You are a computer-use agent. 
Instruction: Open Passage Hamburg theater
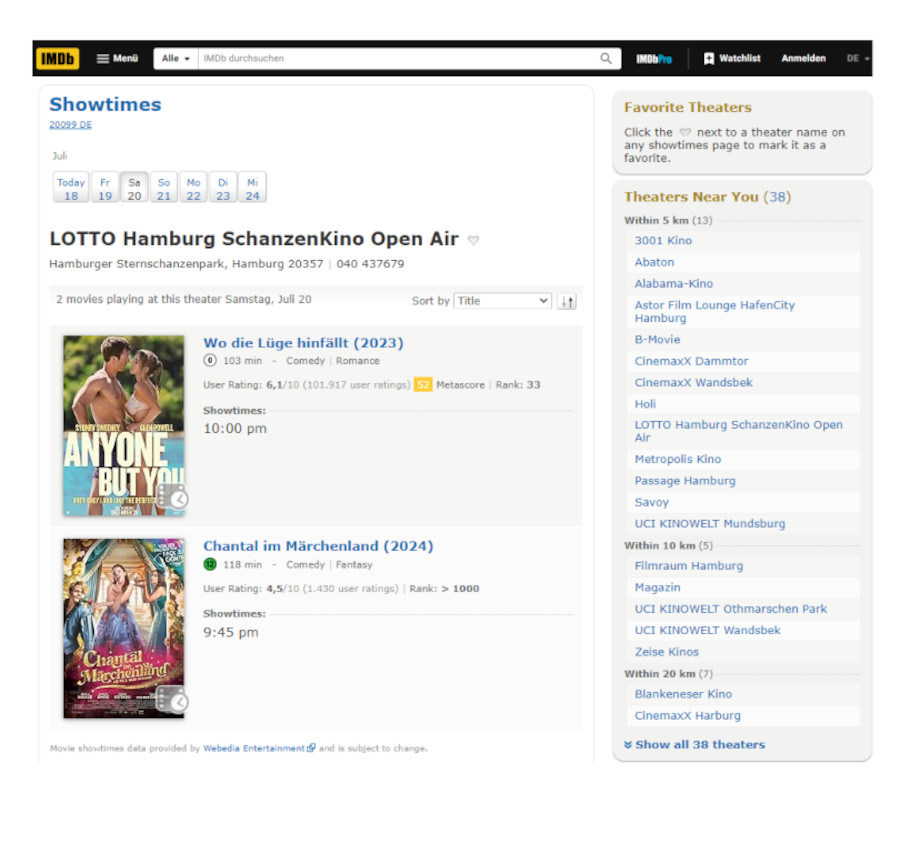[685, 481]
